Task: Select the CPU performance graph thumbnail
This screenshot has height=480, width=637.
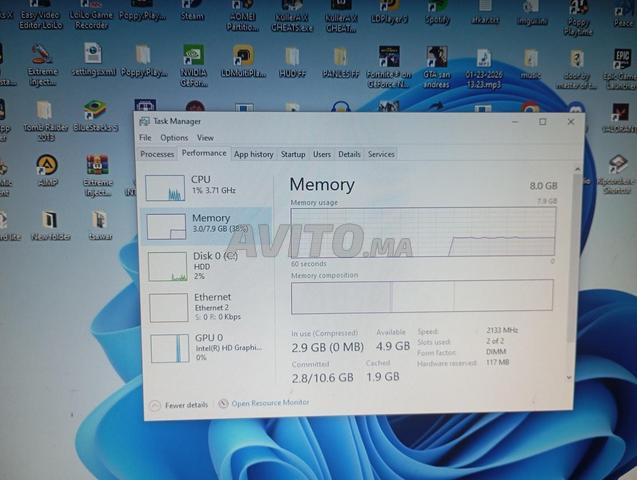Action: [x=166, y=188]
